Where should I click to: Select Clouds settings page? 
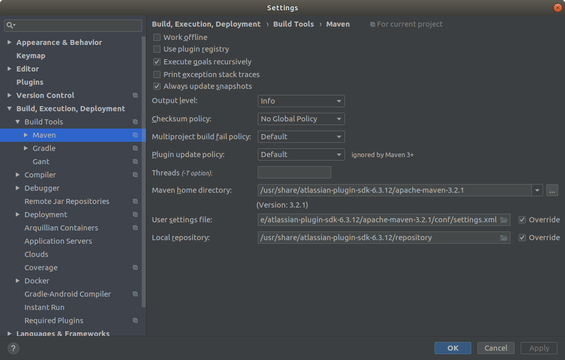(36, 254)
